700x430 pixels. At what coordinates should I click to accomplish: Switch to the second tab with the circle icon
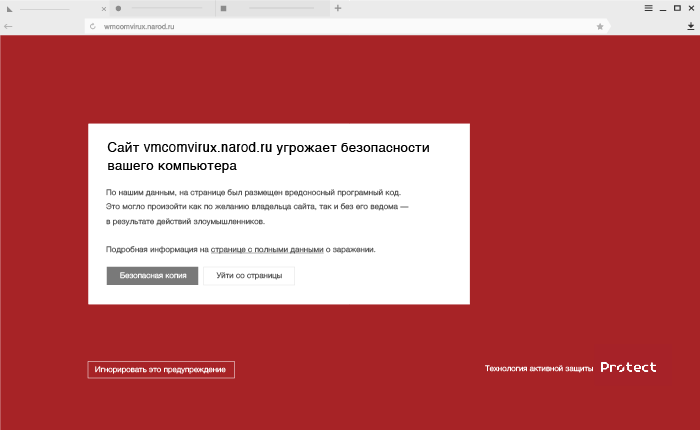[x=162, y=8]
